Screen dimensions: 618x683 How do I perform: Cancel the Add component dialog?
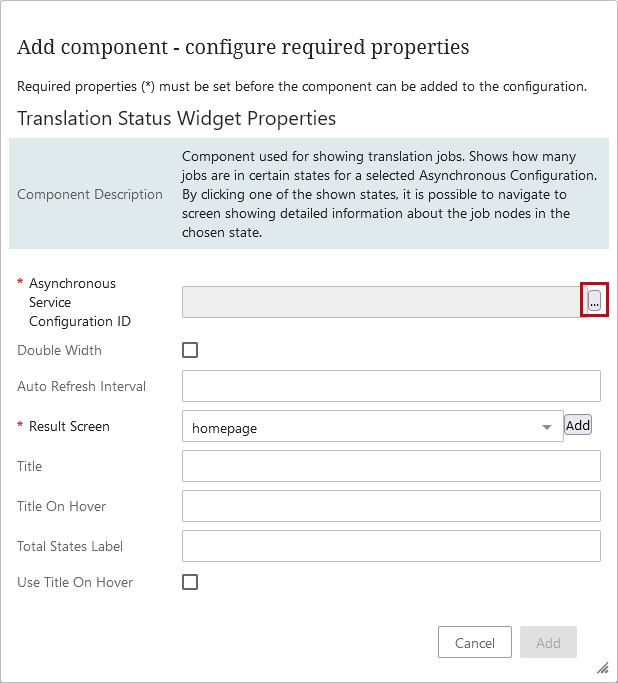pyautogui.click(x=475, y=643)
